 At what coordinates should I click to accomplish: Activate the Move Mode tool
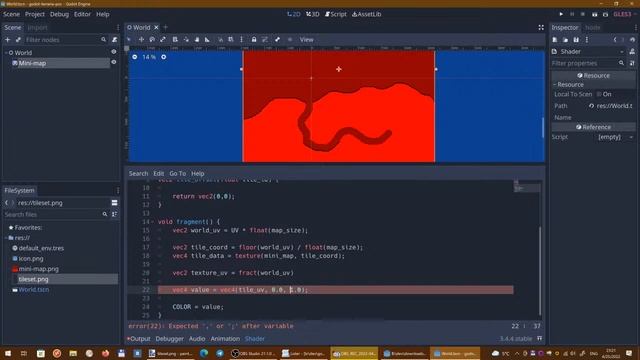(141, 40)
